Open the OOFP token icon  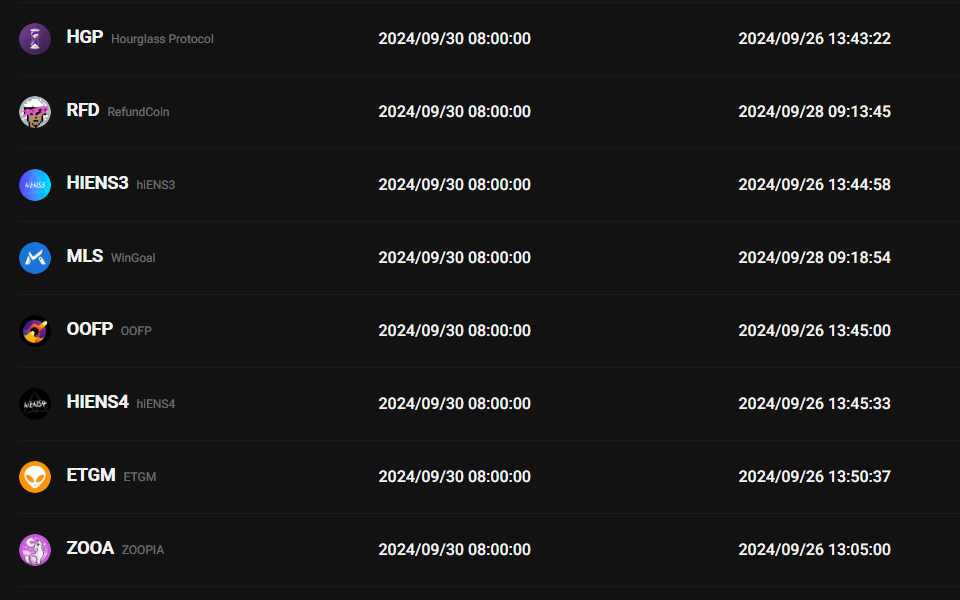pos(35,331)
